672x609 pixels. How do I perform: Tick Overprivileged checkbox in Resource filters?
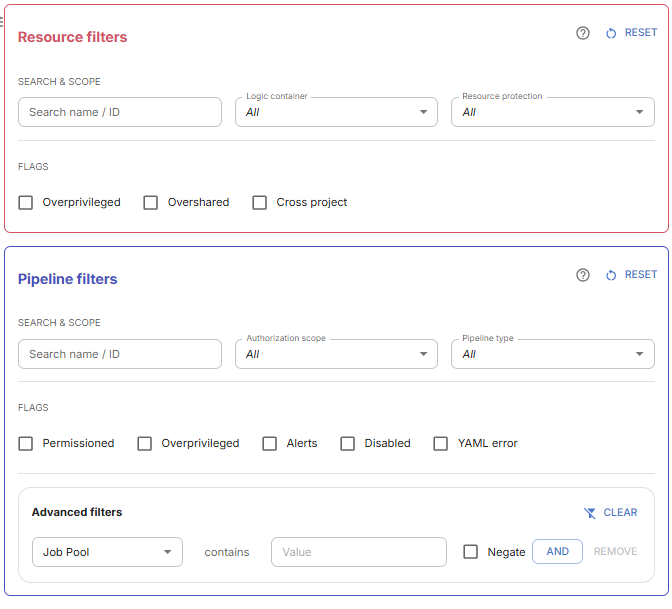[26, 202]
